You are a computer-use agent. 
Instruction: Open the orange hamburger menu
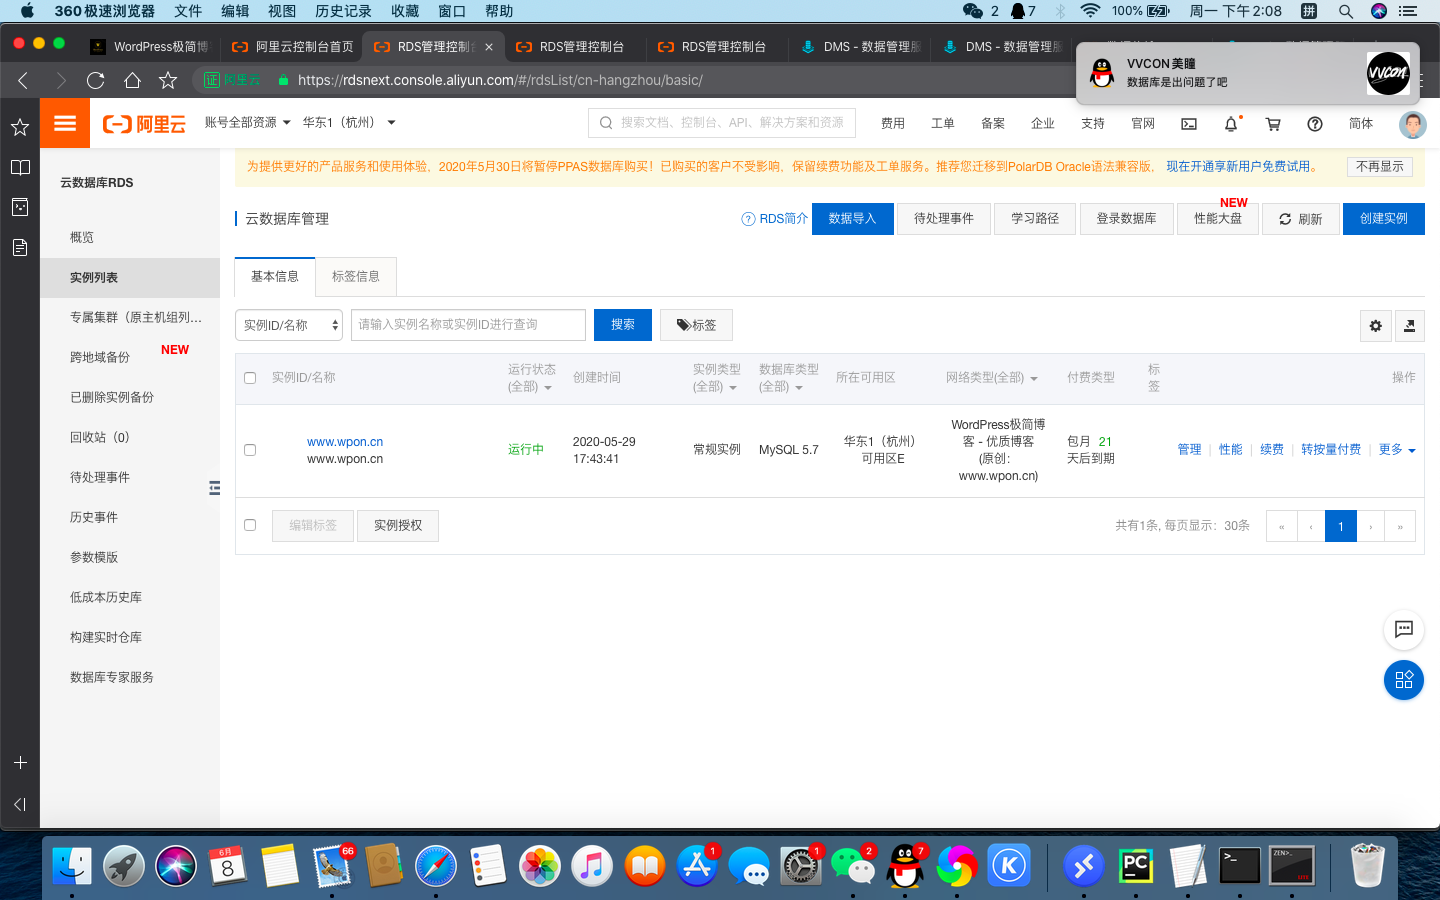point(65,123)
